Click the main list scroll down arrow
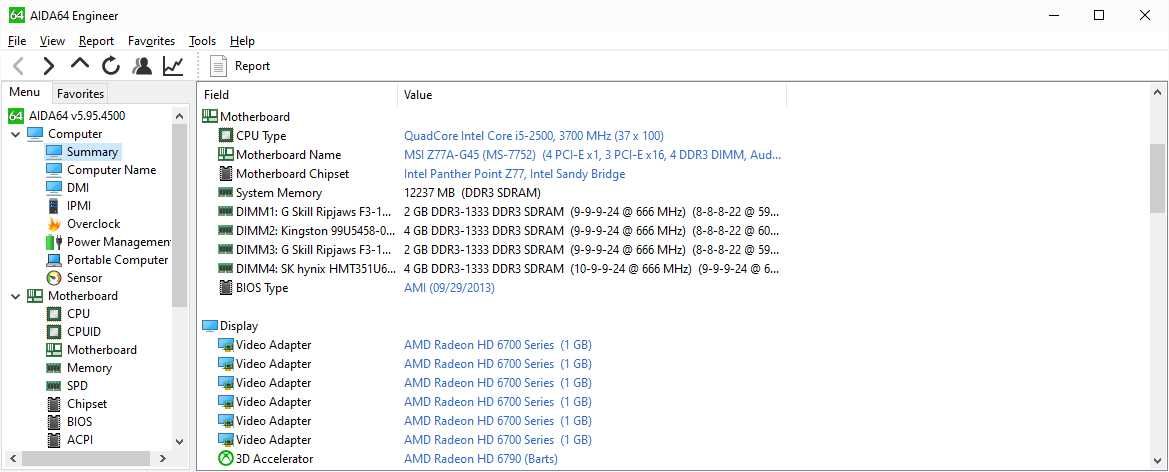Viewport: 1169px width, 472px height. pos(1157,460)
